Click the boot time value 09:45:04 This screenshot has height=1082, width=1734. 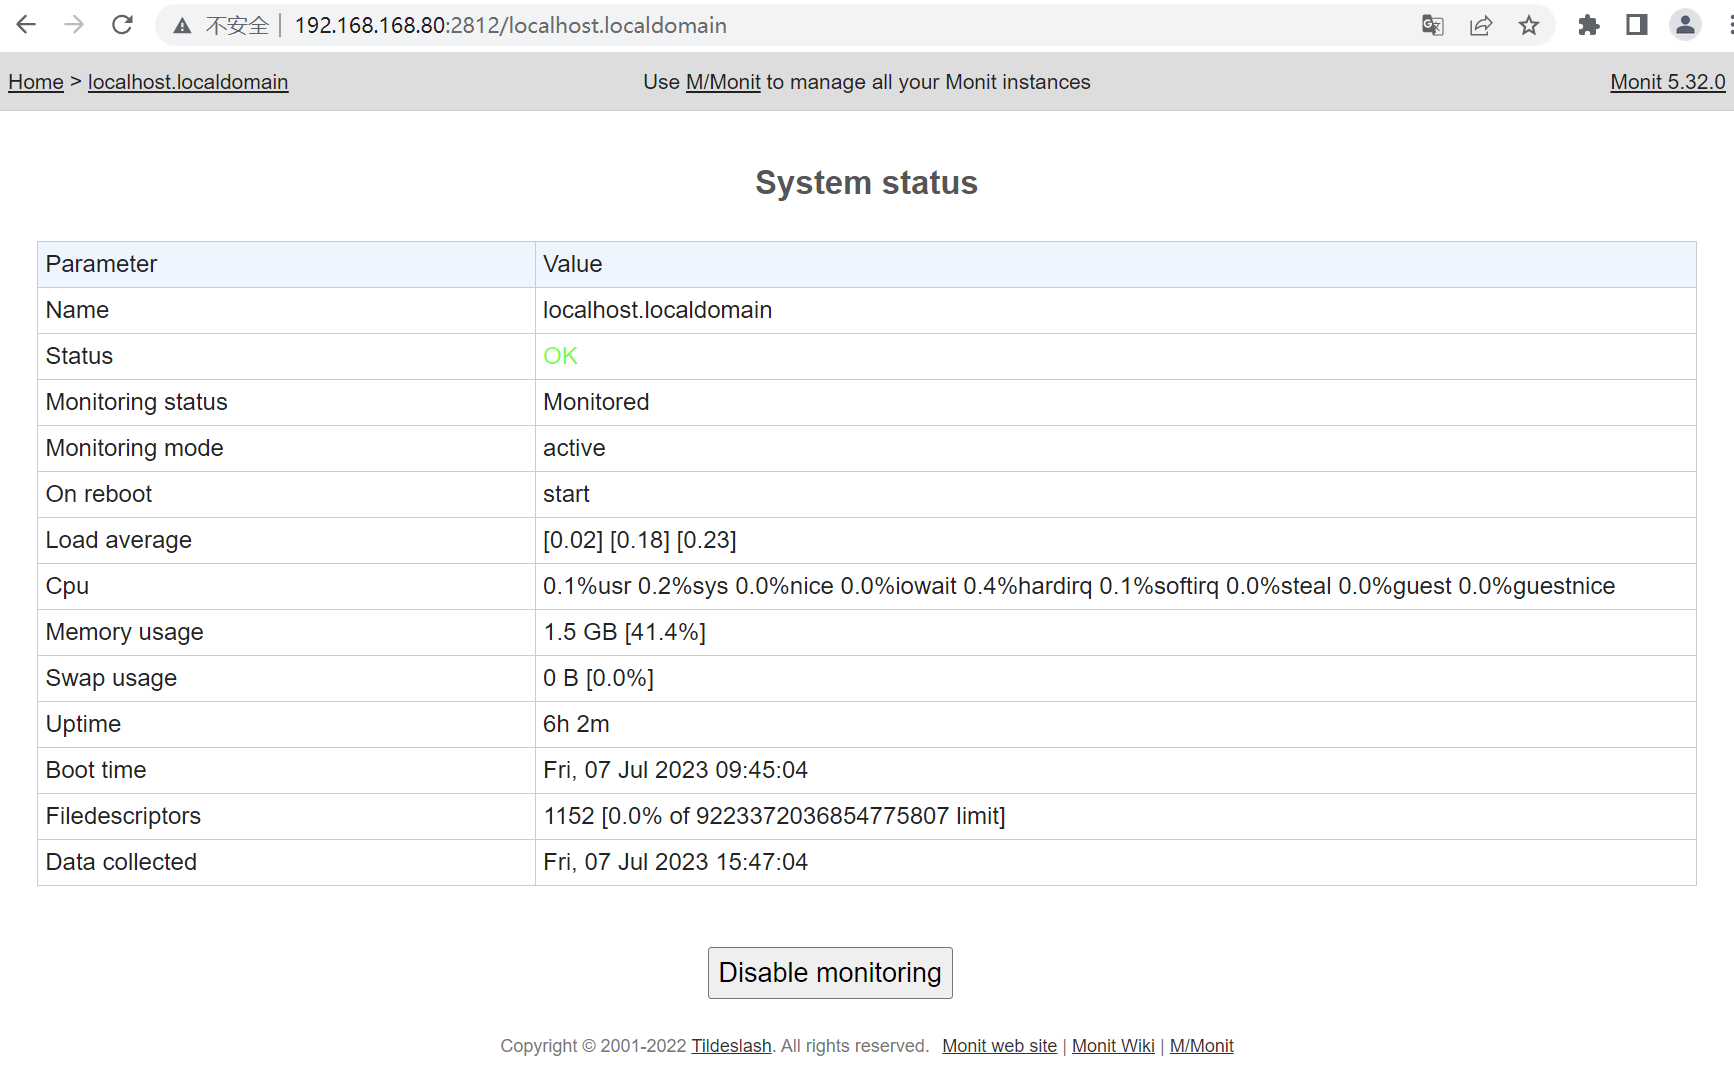761,770
